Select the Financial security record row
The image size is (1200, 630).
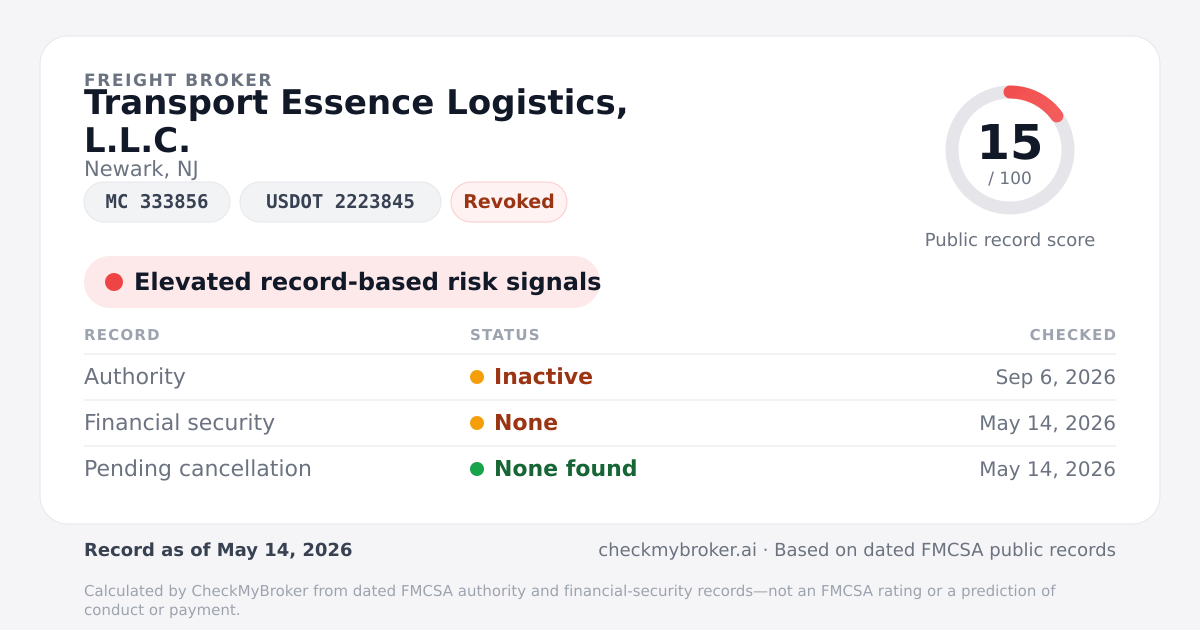click(x=600, y=423)
